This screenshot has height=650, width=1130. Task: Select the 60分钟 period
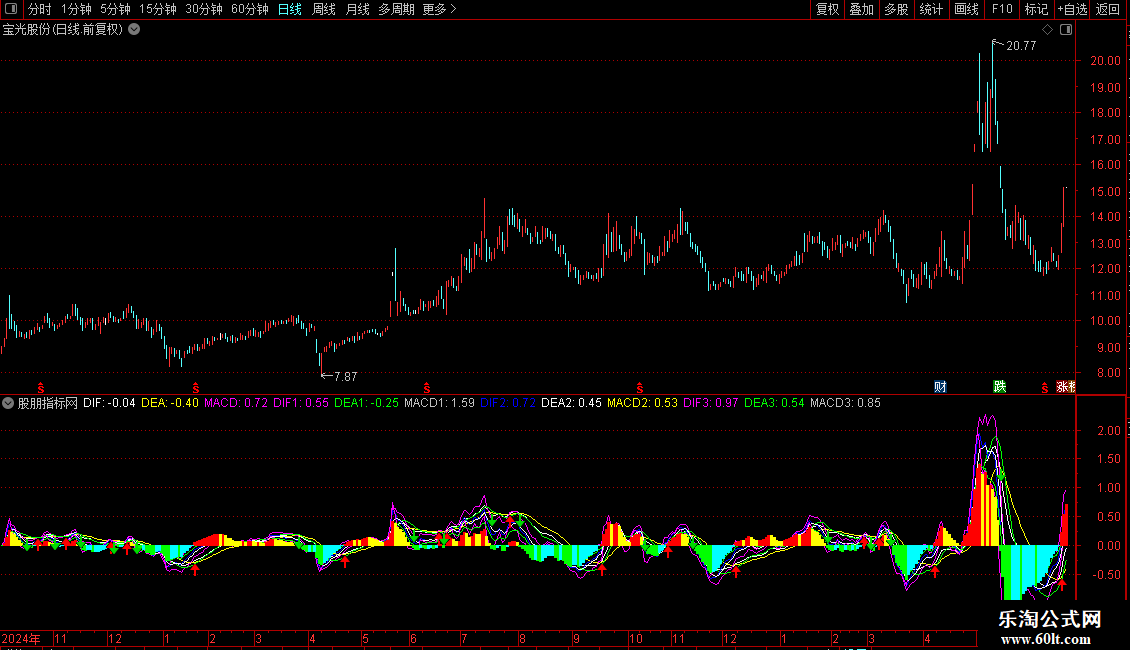coord(249,9)
